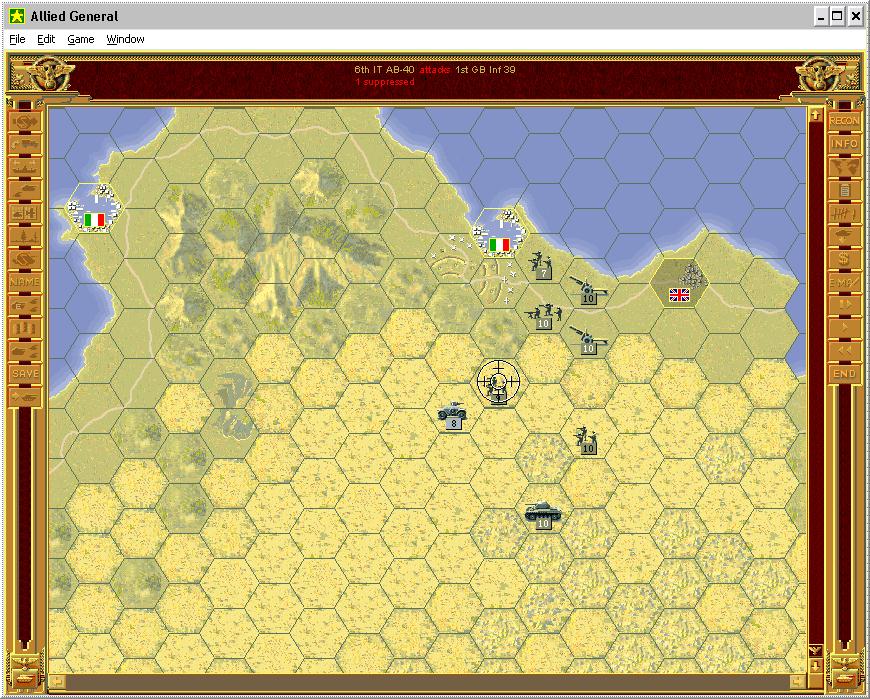The image size is (870, 699).
Task: Click the Allied General star title icon
Action: pos(17,16)
